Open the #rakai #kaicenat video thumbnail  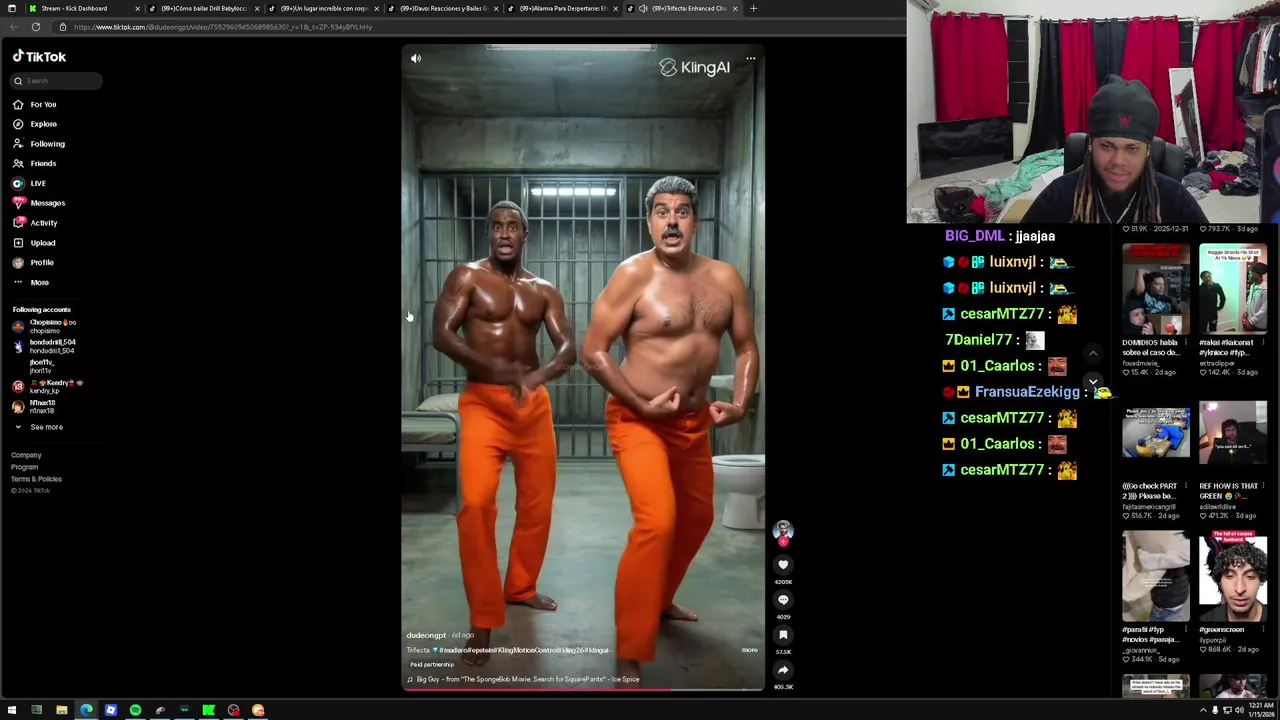coord(1233,290)
